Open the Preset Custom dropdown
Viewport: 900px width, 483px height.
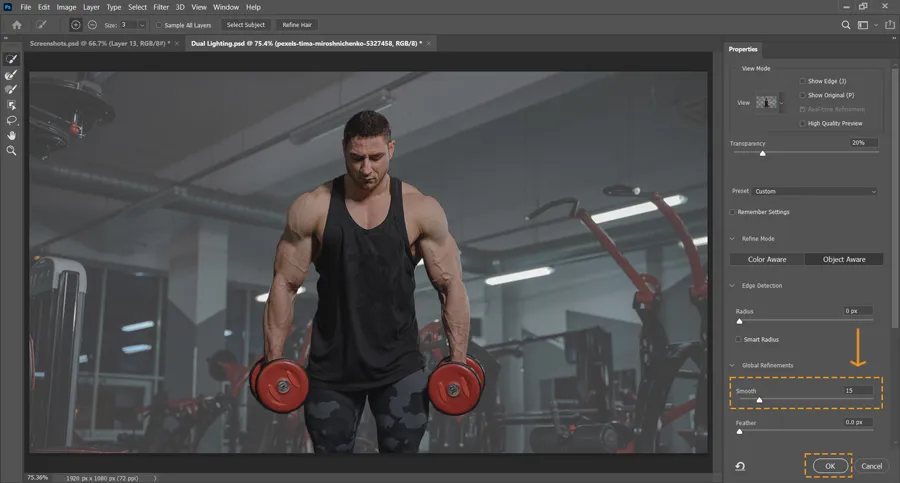pyautogui.click(x=816, y=191)
